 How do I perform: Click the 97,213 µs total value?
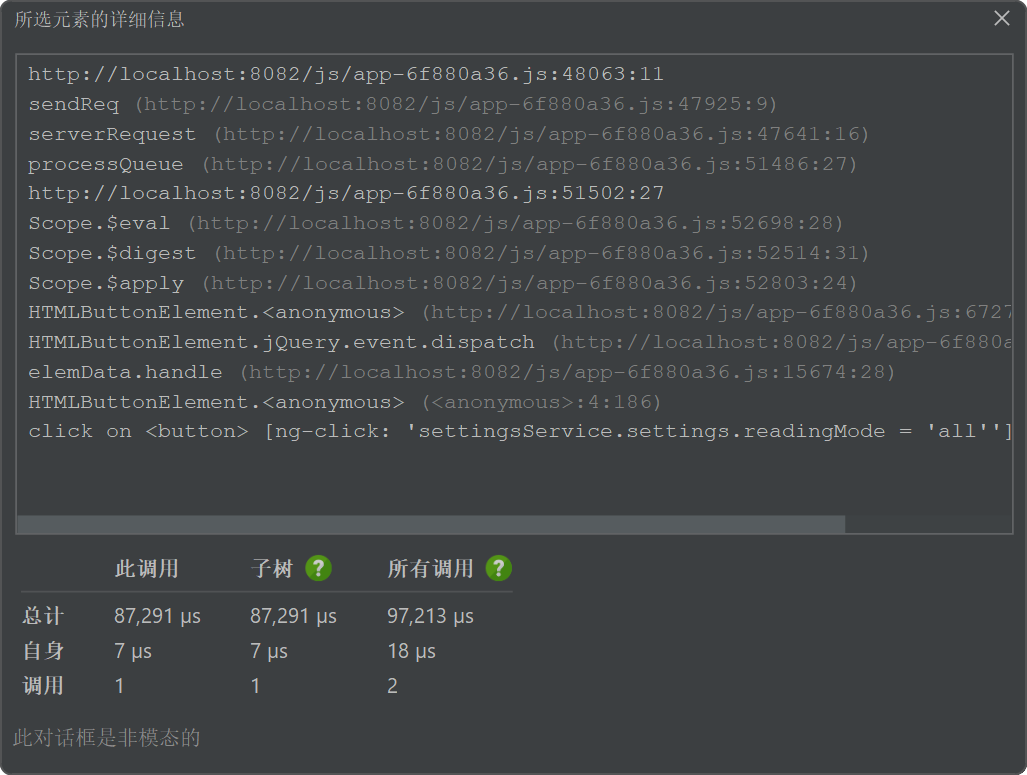[x=430, y=616]
